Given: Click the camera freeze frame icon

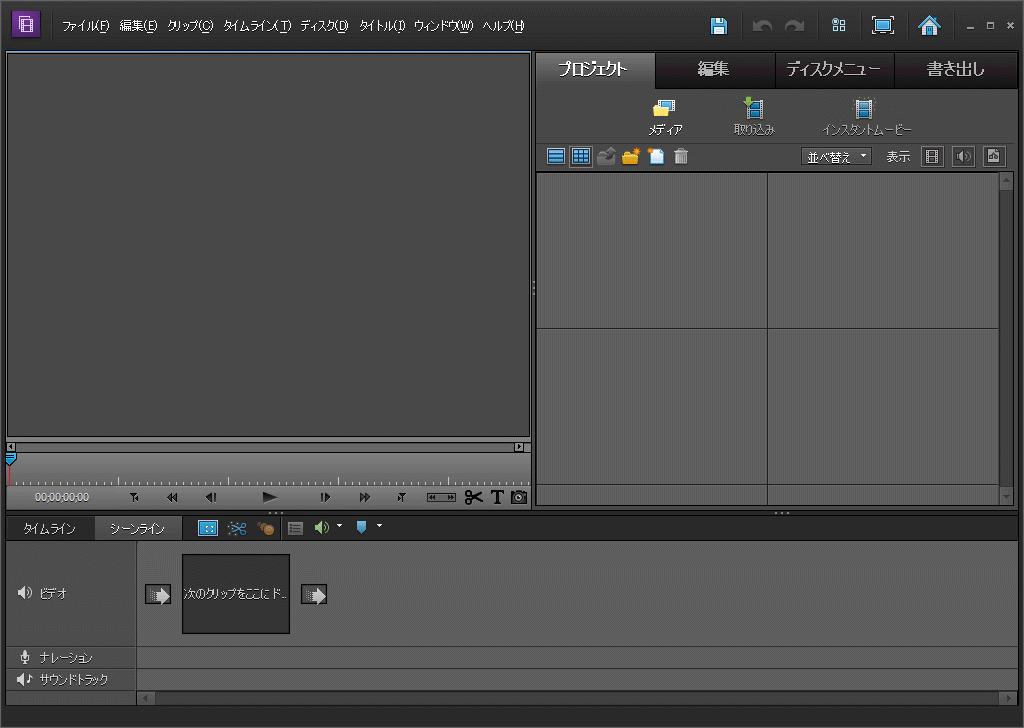Looking at the screenshot, I should (518, 497).
